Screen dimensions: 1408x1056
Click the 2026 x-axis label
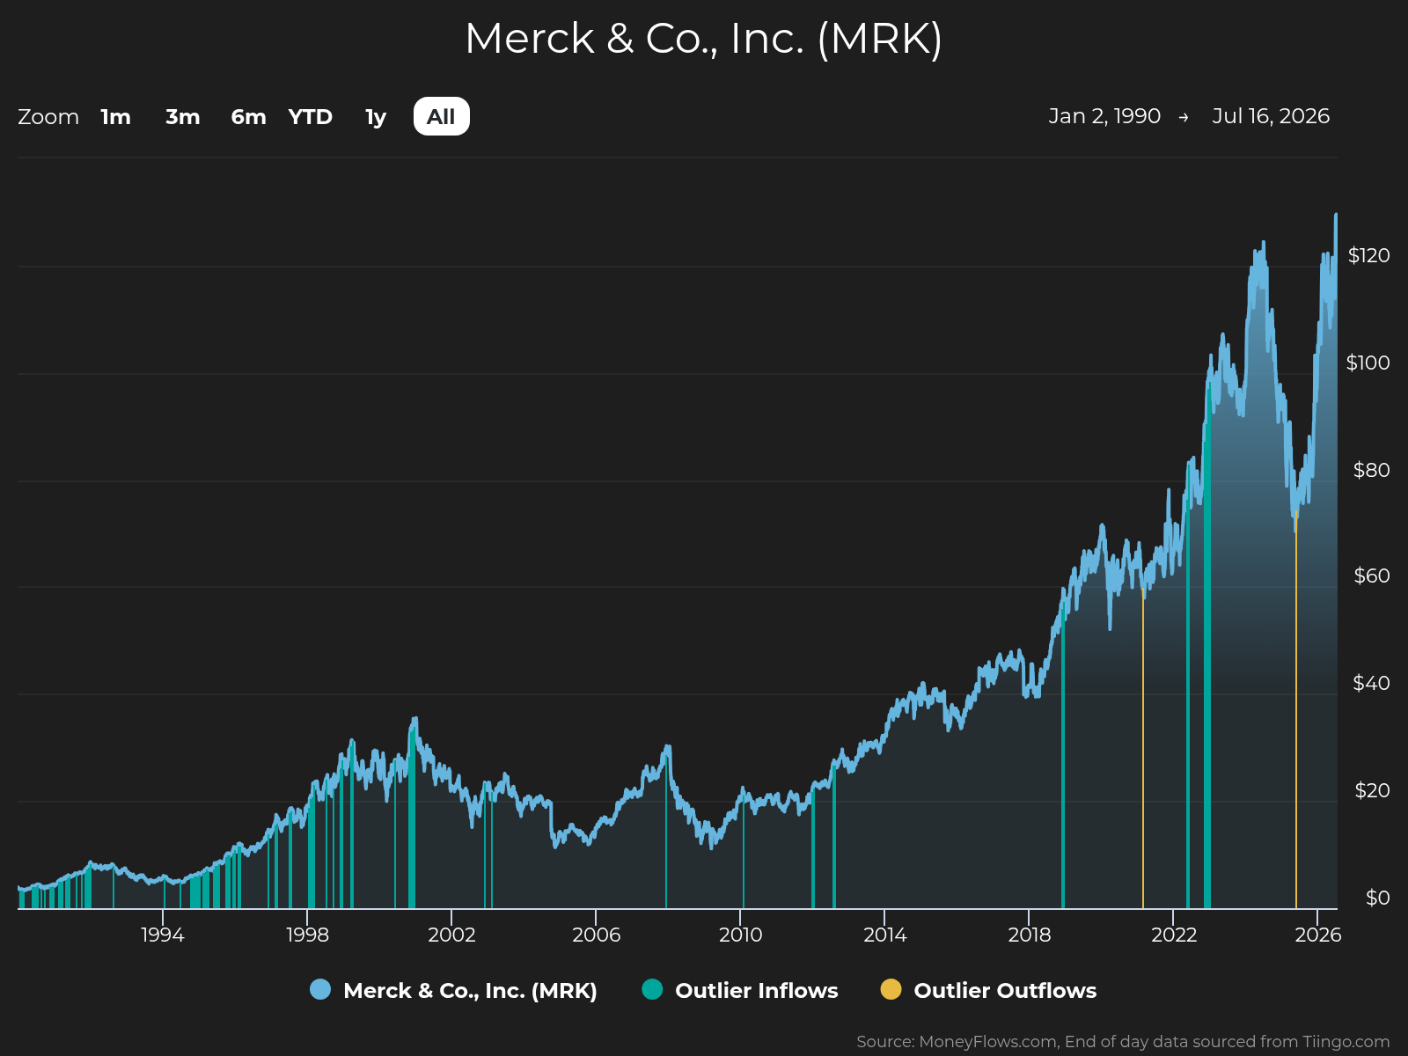pyautogui.click(x=1318, y=935)
